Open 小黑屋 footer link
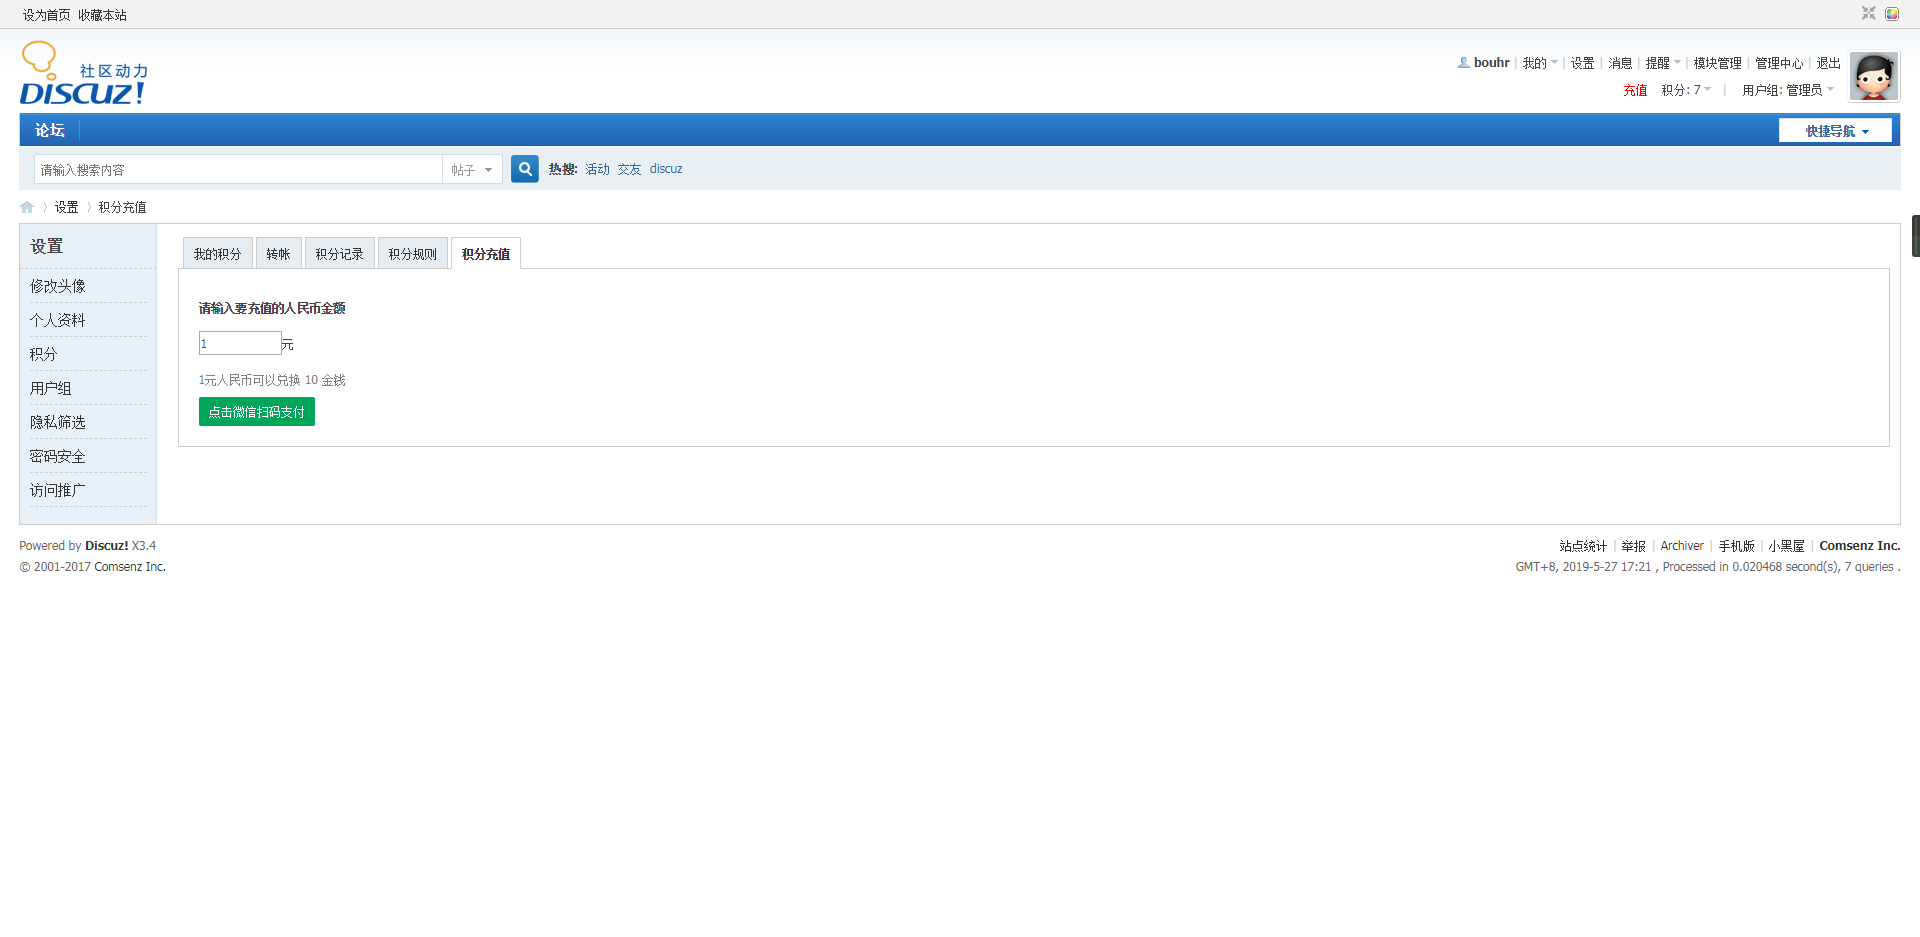 coord(1786,546)
